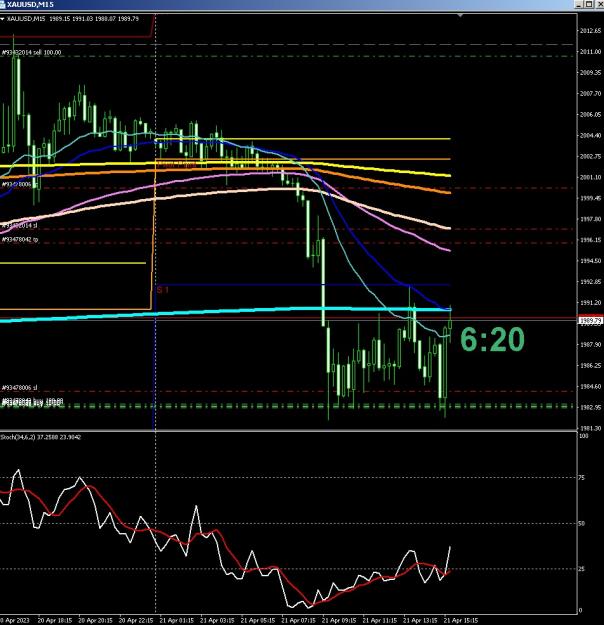Viewport: 604px width, 625px height.
Task: Click '21 Apr 15:15' on the time axis
Action: point(461,621)
